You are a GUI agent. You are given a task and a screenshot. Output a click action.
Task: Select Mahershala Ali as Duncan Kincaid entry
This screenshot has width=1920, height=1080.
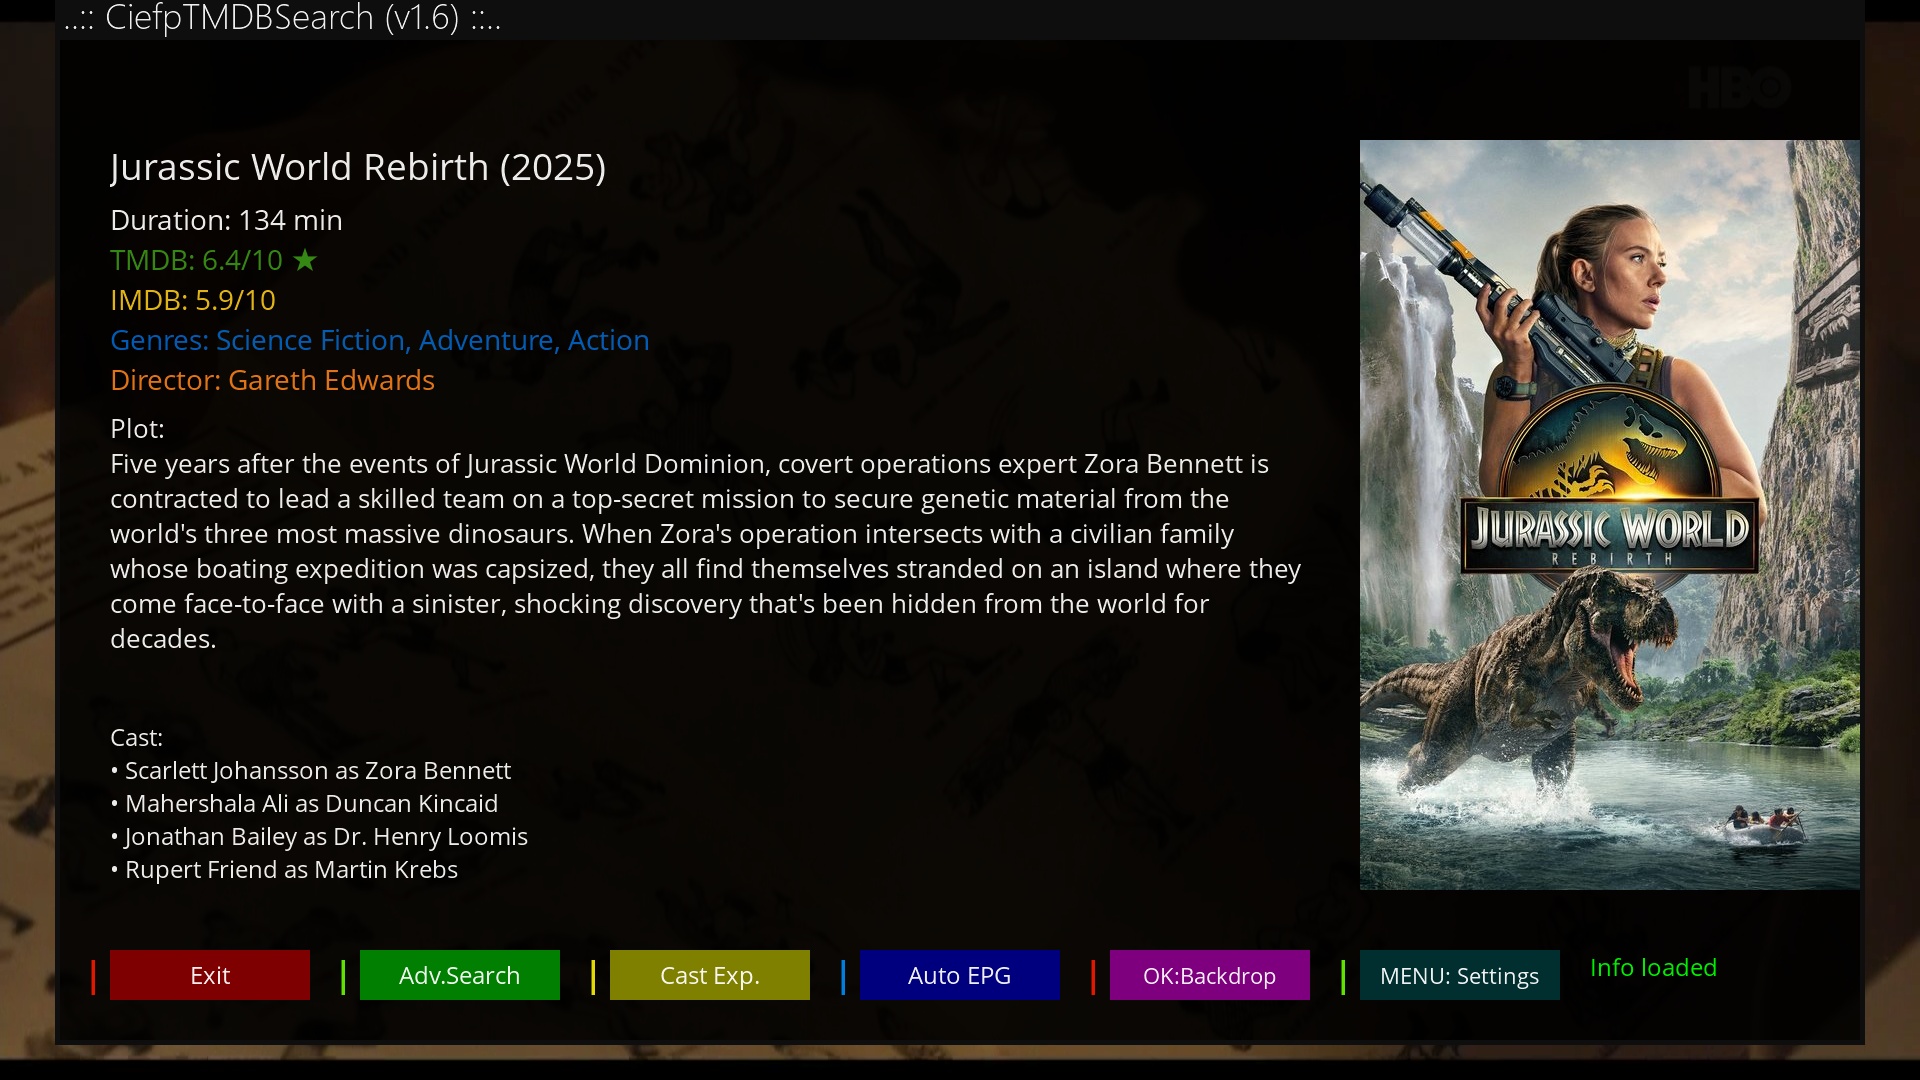(304, 803)
